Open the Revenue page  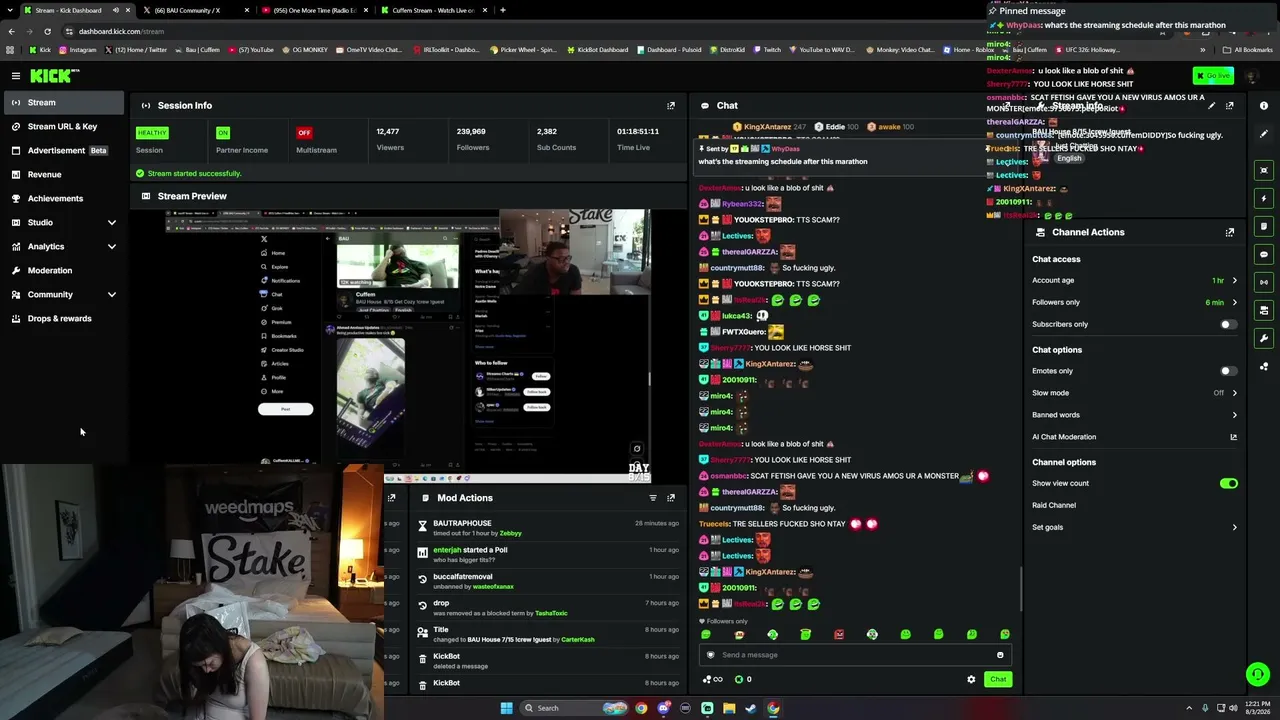coord(63,174)
